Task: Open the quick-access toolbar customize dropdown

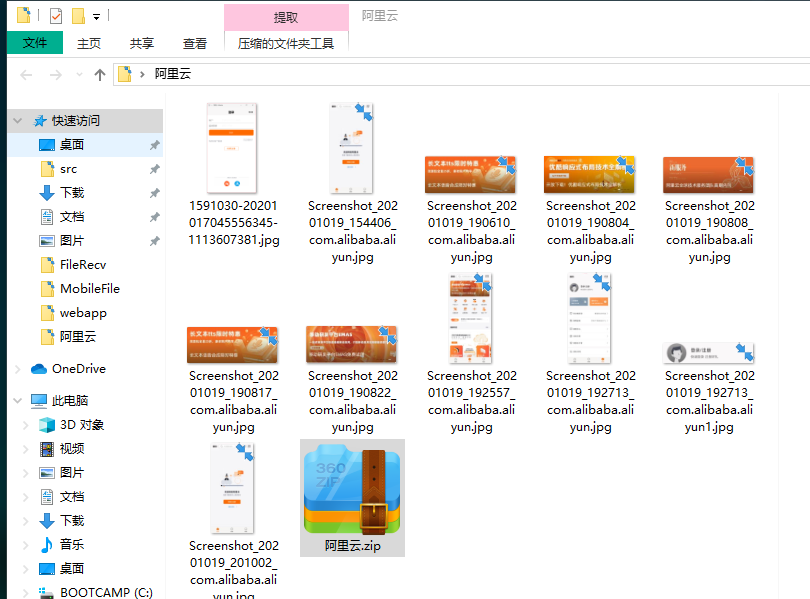Action: point(97,17)
